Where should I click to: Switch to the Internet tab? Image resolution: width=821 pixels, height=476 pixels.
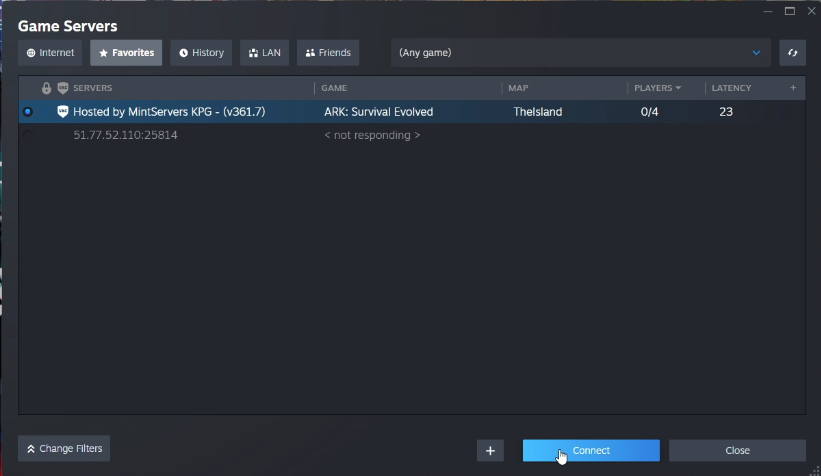[x=50, y=53]
